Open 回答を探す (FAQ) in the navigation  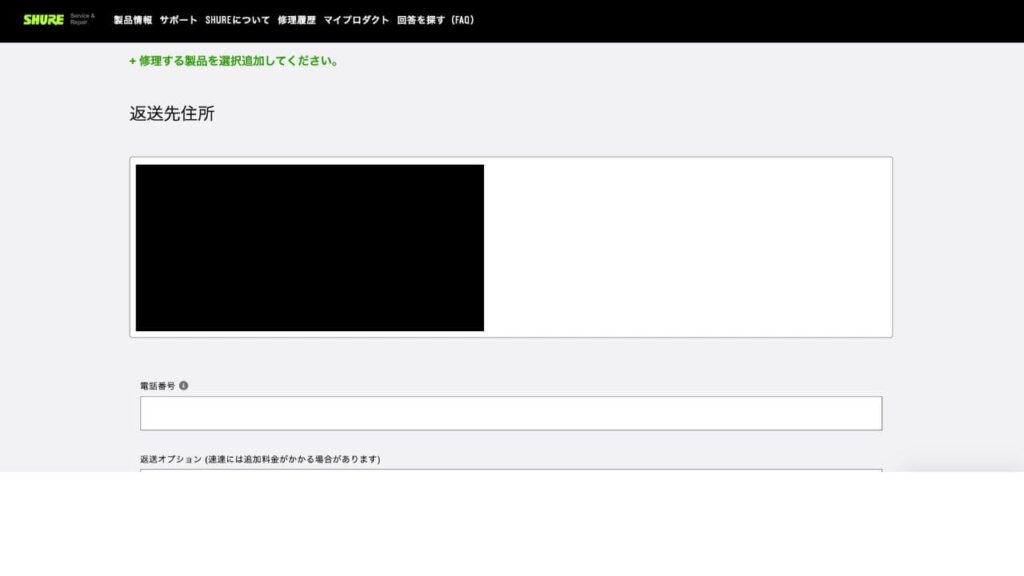tap(435, 20)
